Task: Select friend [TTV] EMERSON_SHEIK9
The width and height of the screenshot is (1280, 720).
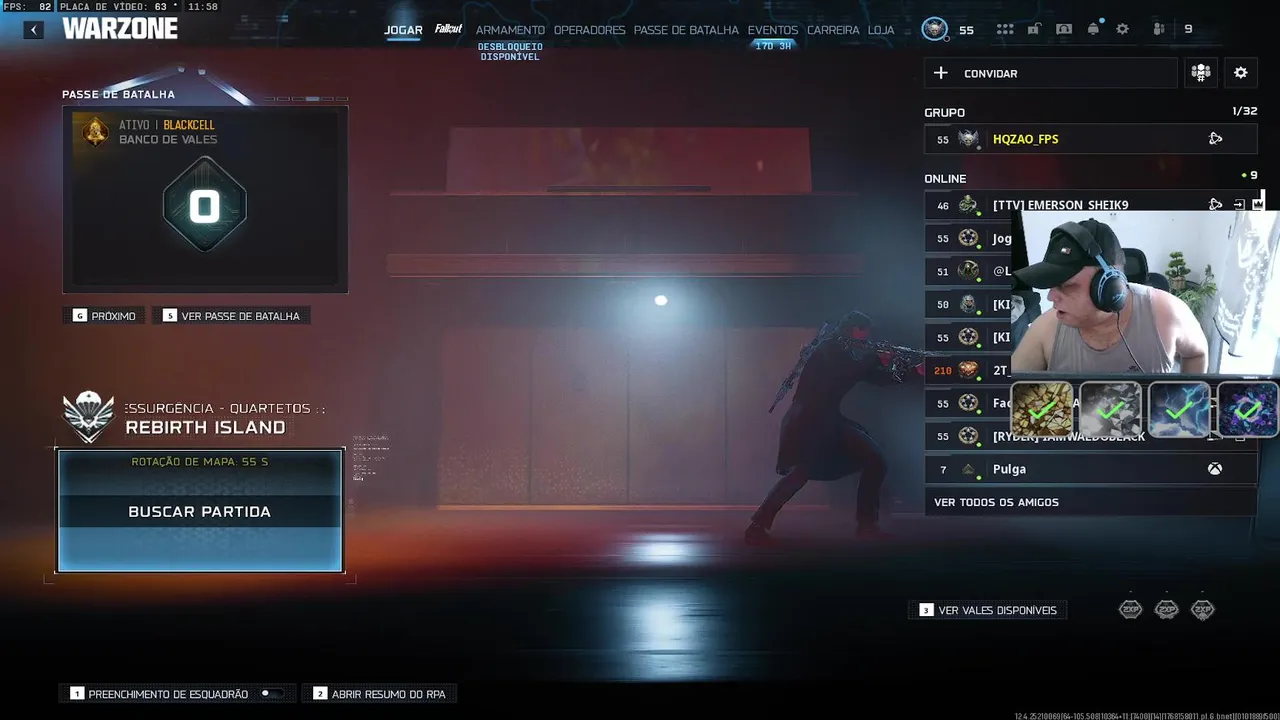Action: [1060, 205]
